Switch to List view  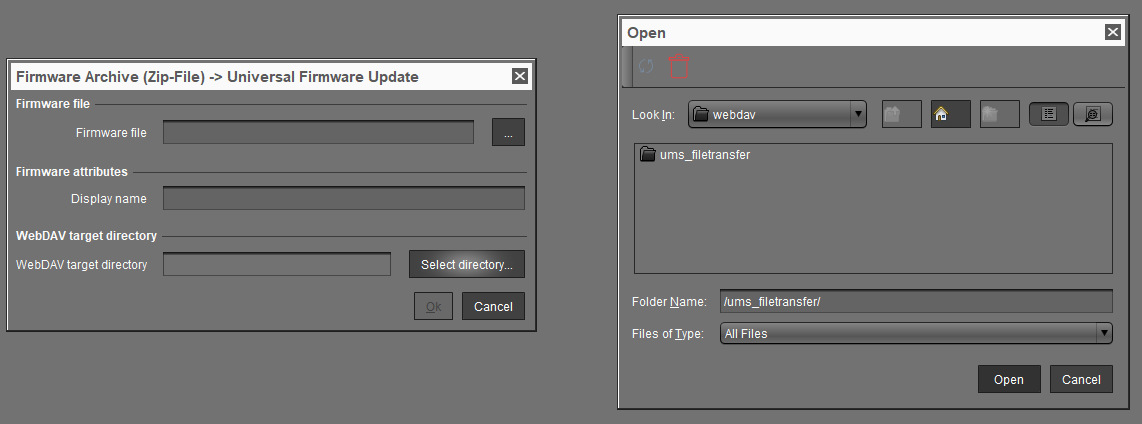(x=1048, y=114)
